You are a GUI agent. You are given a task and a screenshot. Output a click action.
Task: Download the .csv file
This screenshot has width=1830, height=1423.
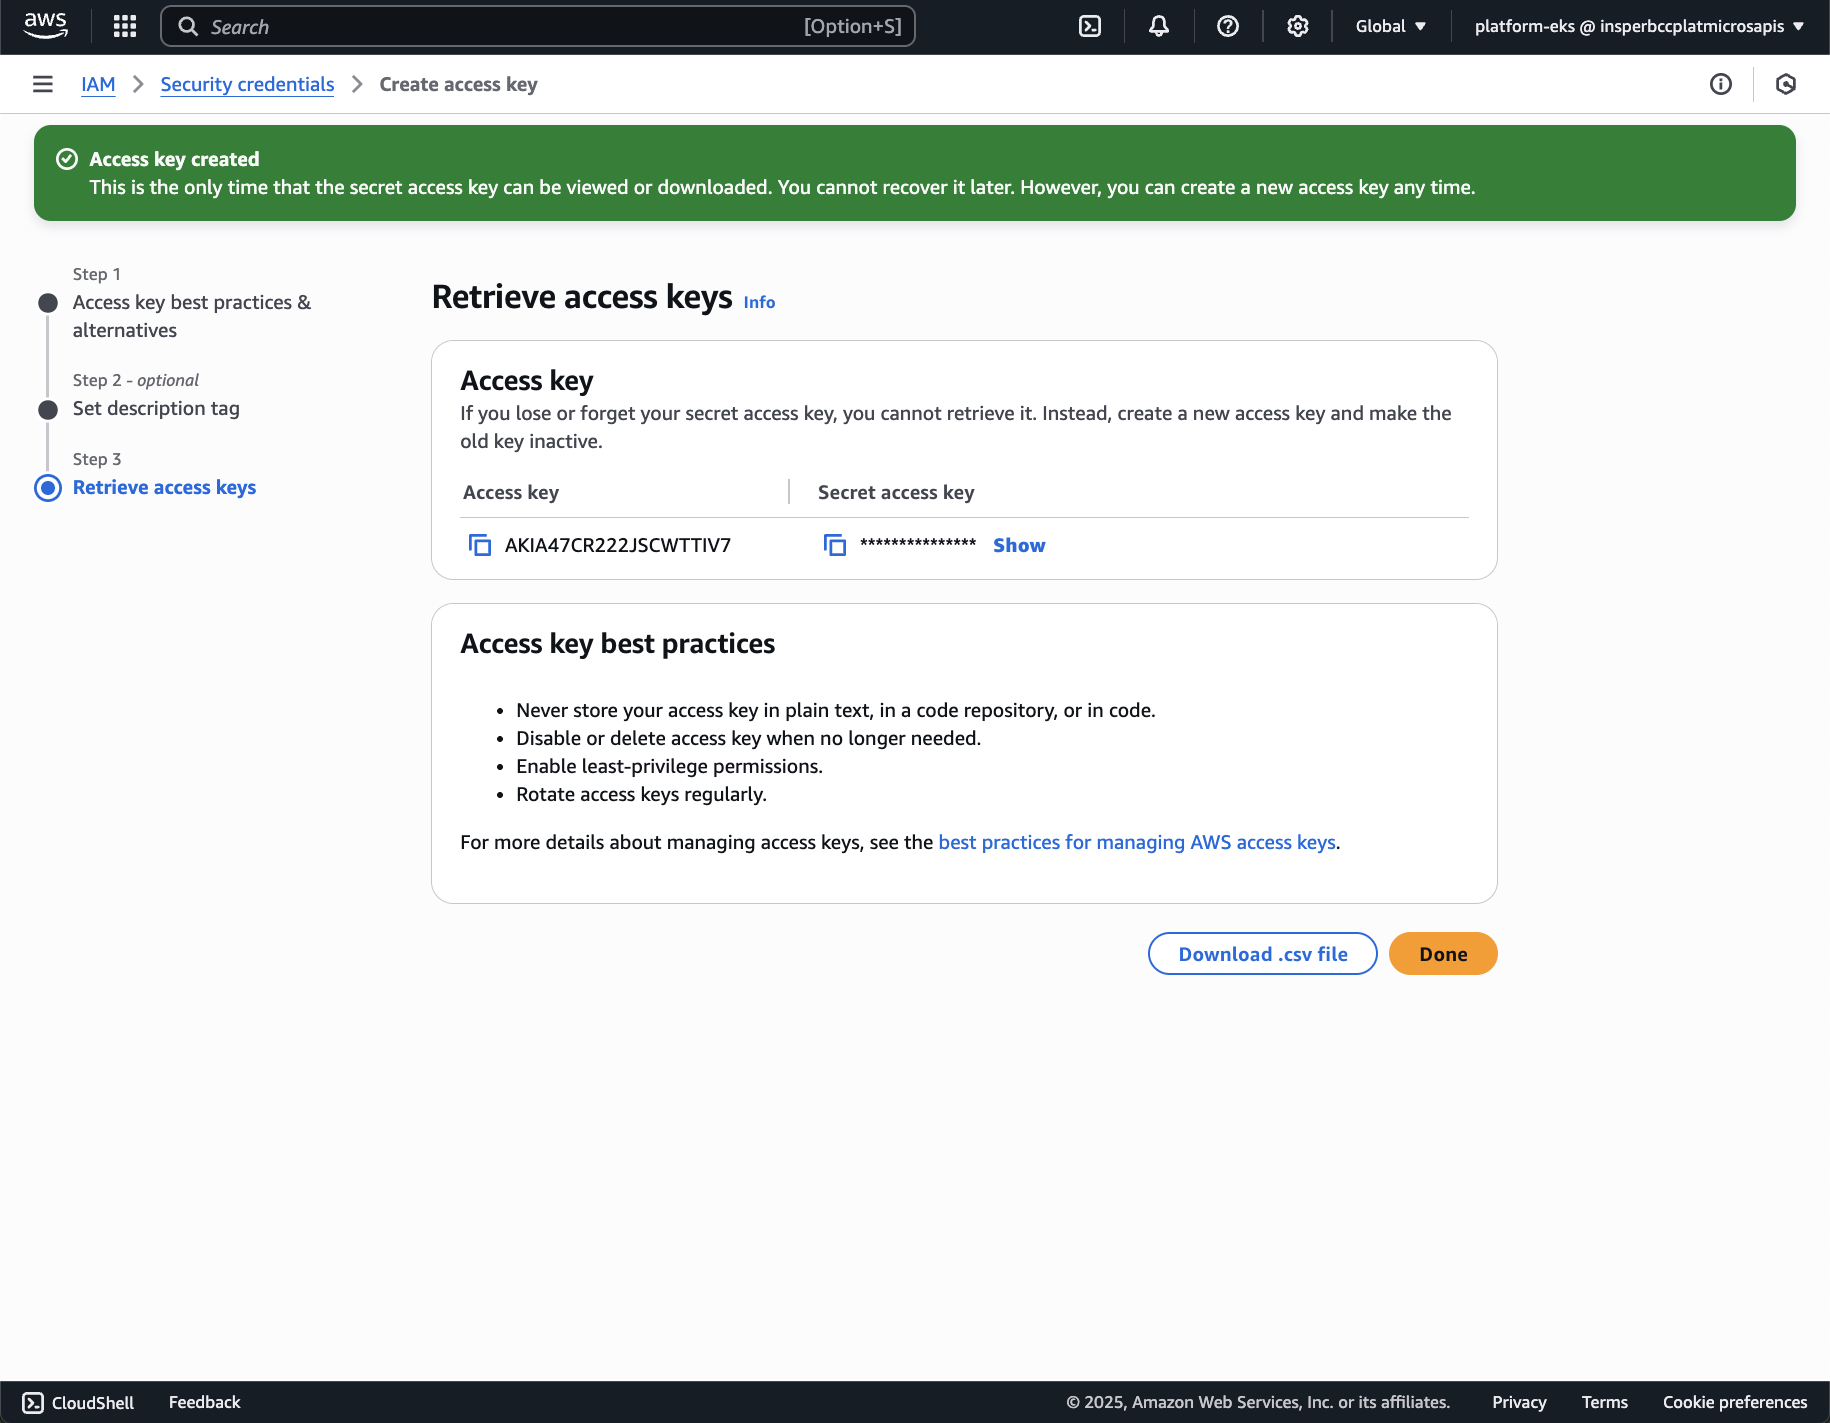point(1262,954)
